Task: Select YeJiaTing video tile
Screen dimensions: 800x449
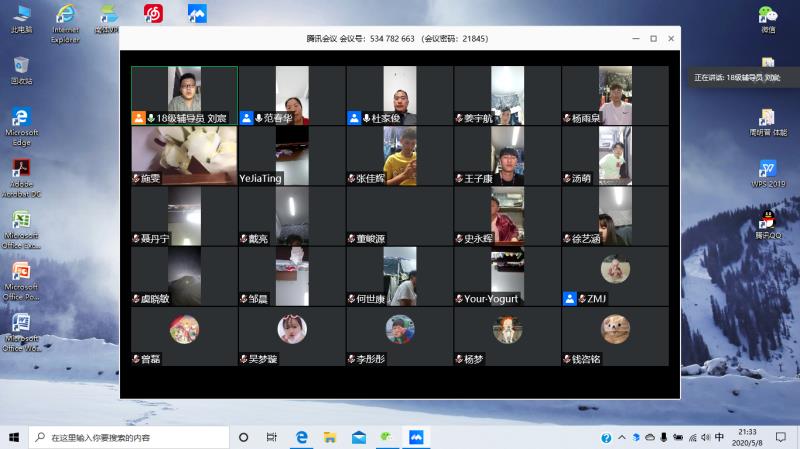Action: 291,156
